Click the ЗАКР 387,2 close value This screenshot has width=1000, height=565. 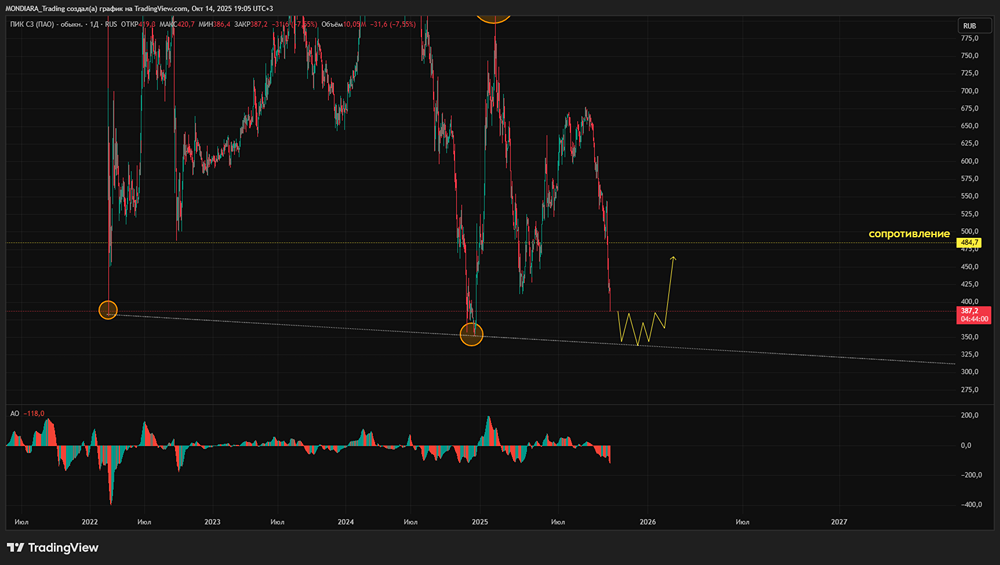click(251, 24)
